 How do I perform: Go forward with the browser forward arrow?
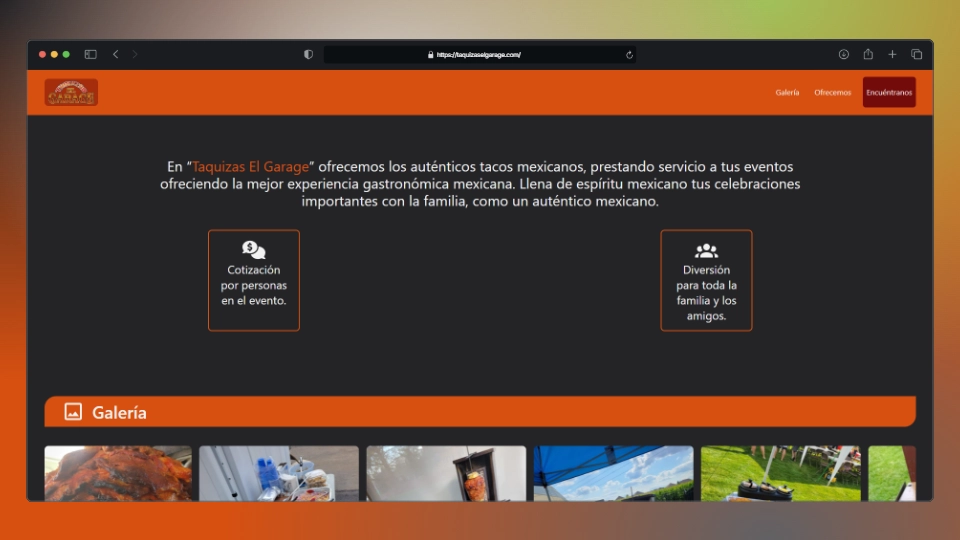(135, 54)
